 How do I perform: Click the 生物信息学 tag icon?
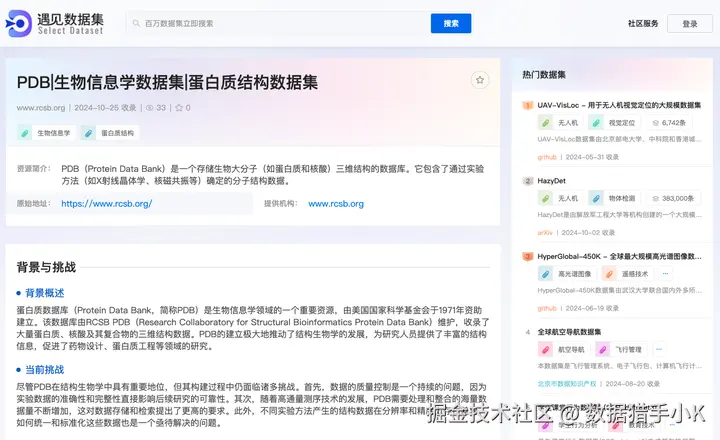click(25, 133)
